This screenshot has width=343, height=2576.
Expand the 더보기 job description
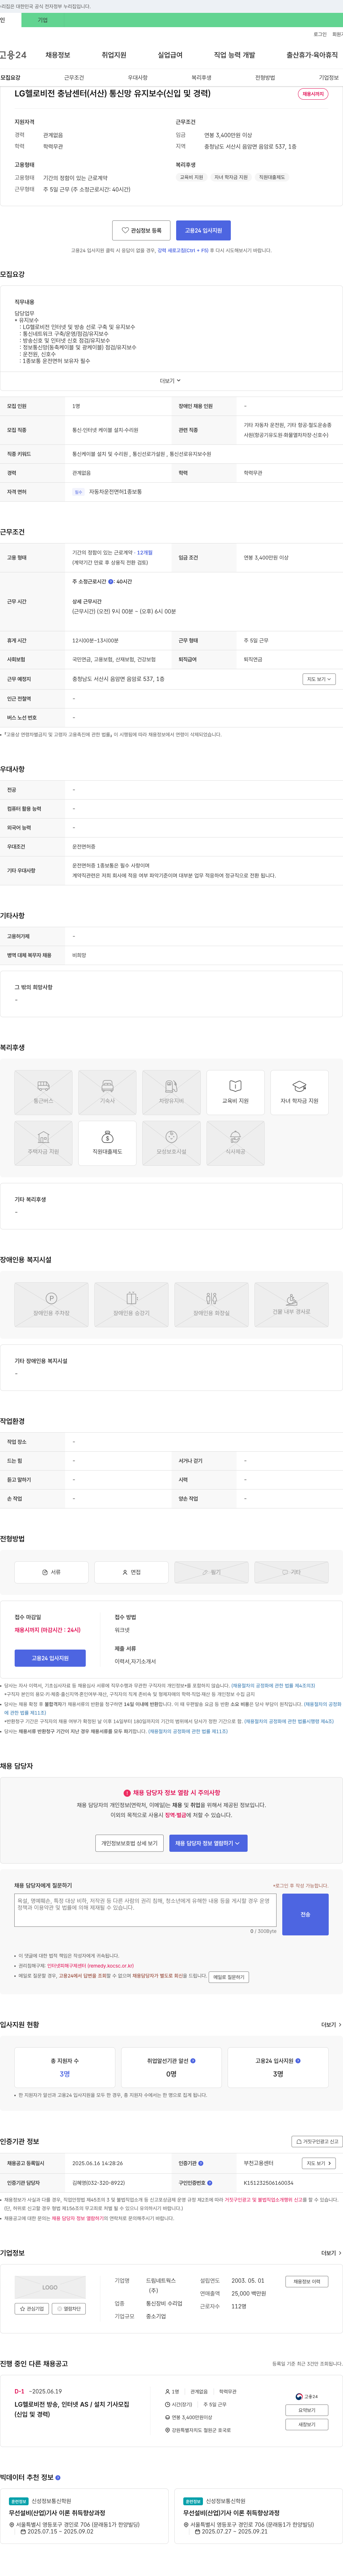click(171, 380)
